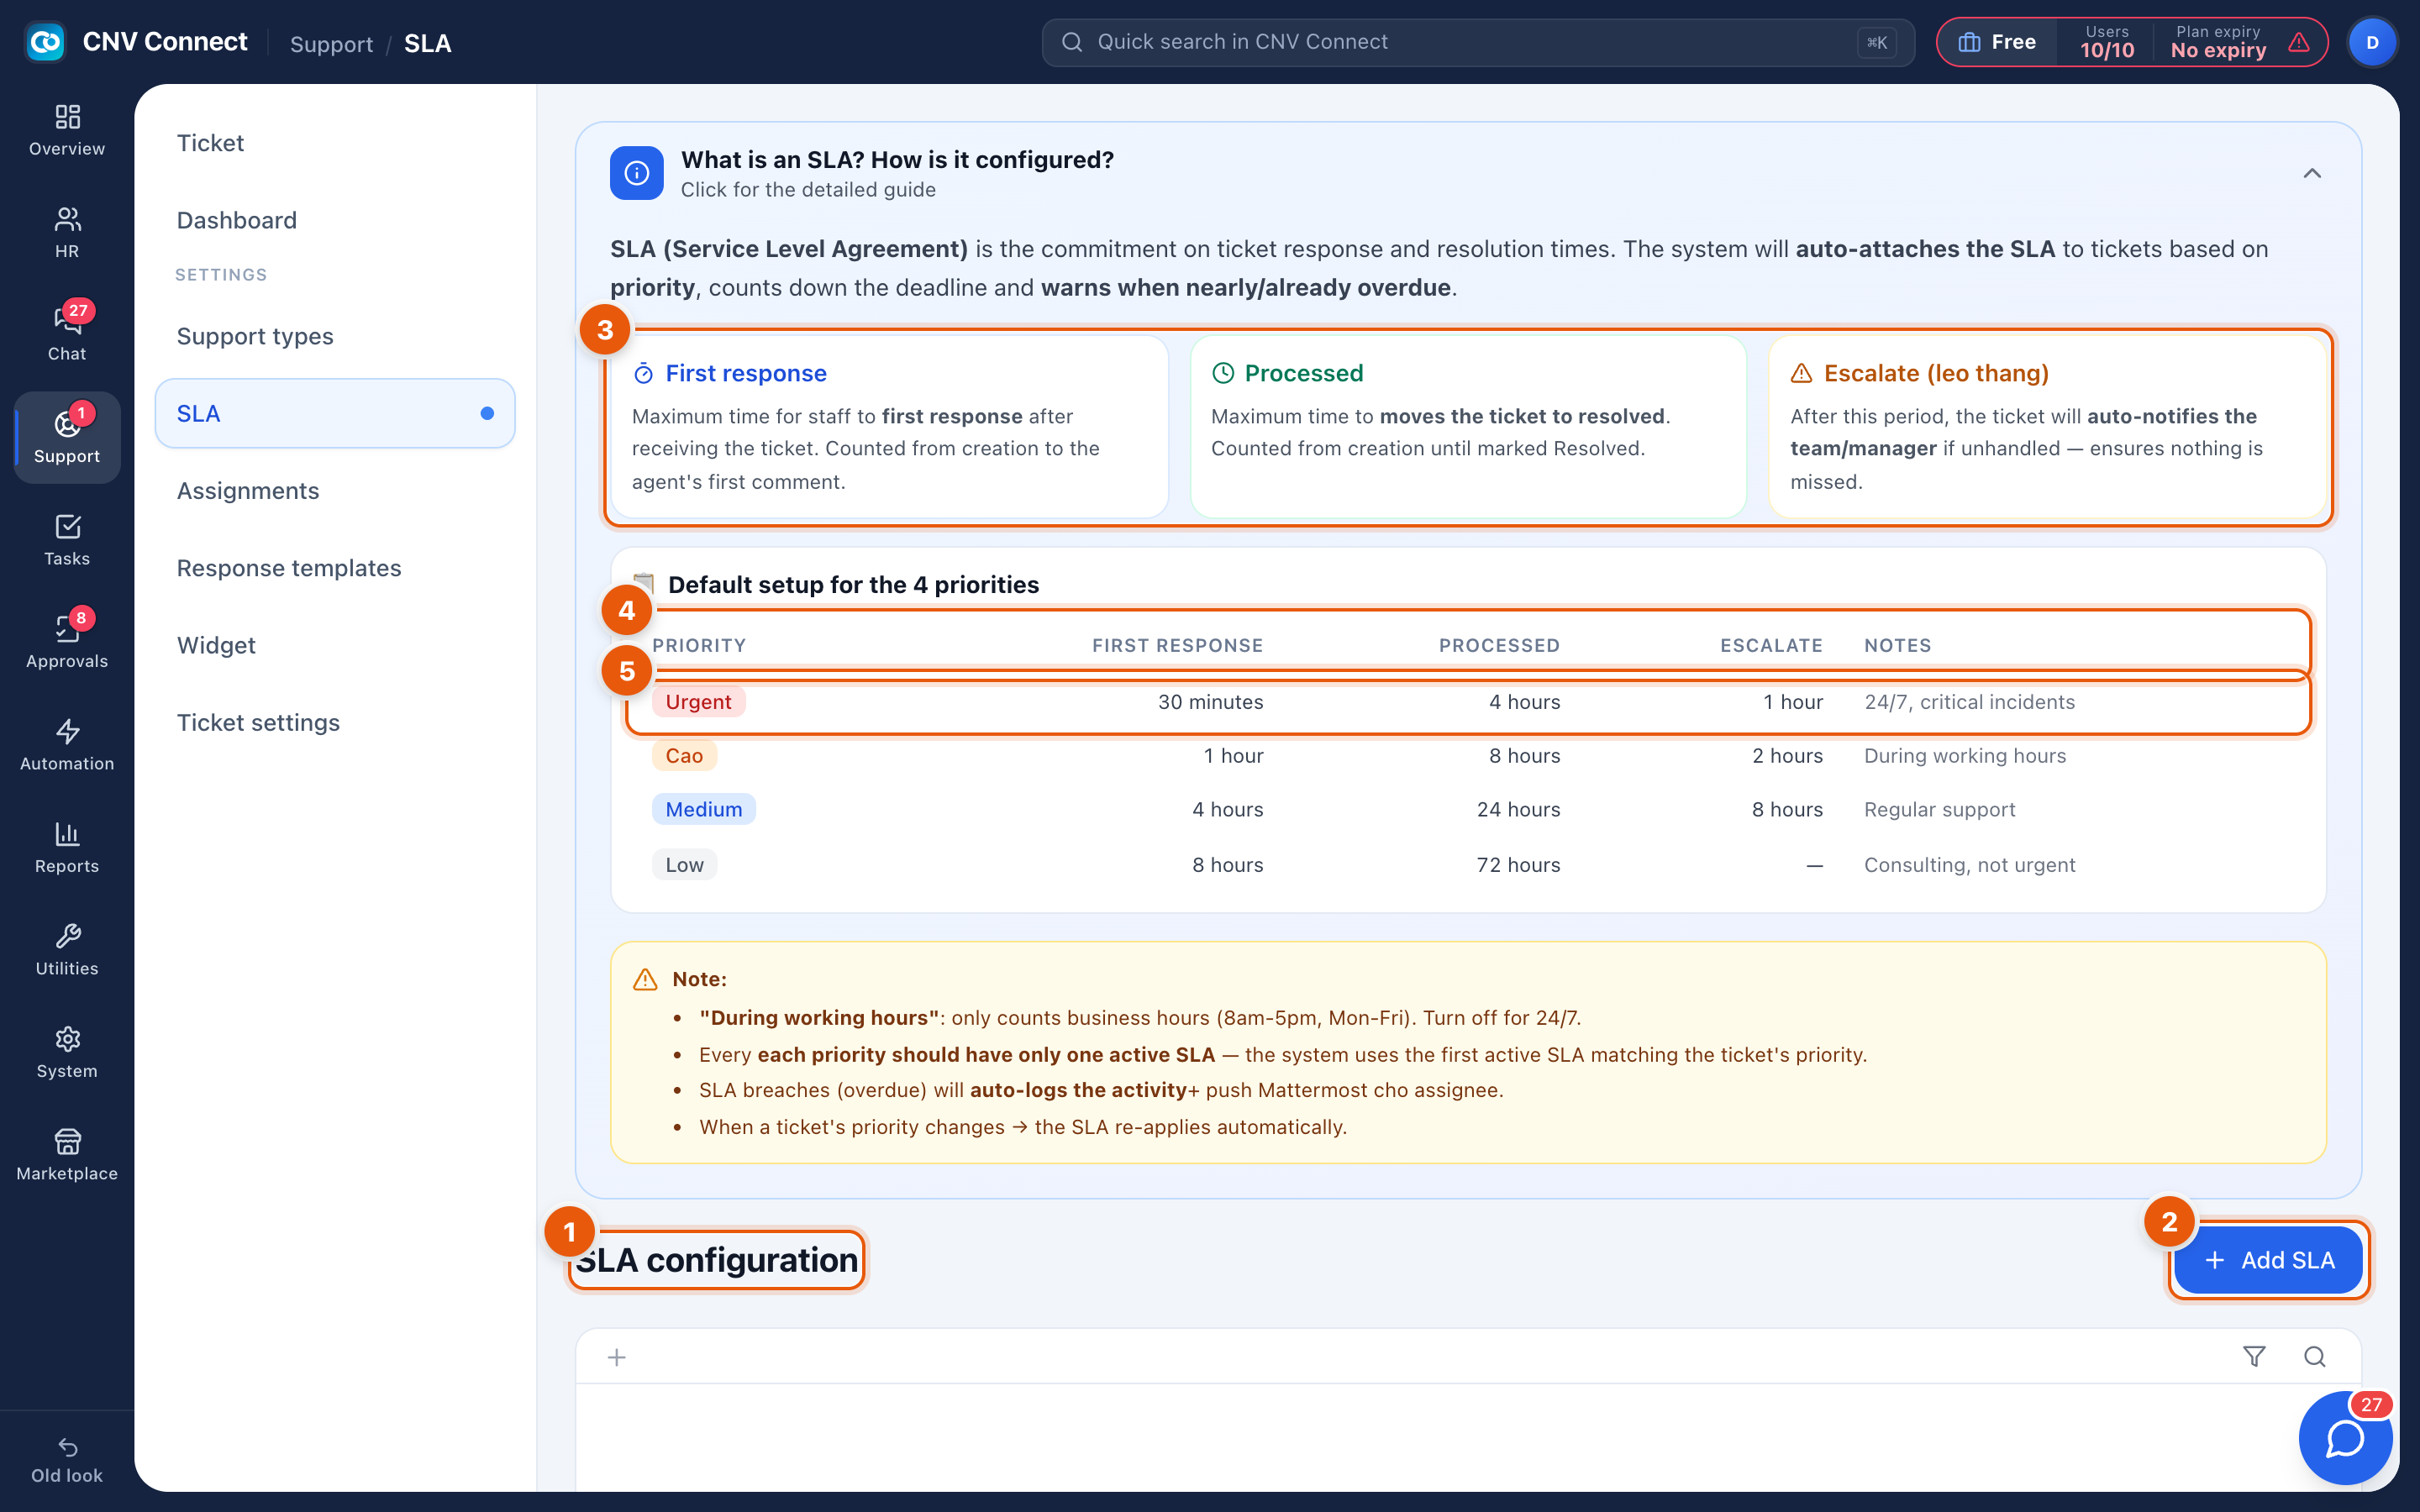This screenshot has height=1512, width=2420.
Task: Click the PROCESSED column header
Action: [1499, 646]
